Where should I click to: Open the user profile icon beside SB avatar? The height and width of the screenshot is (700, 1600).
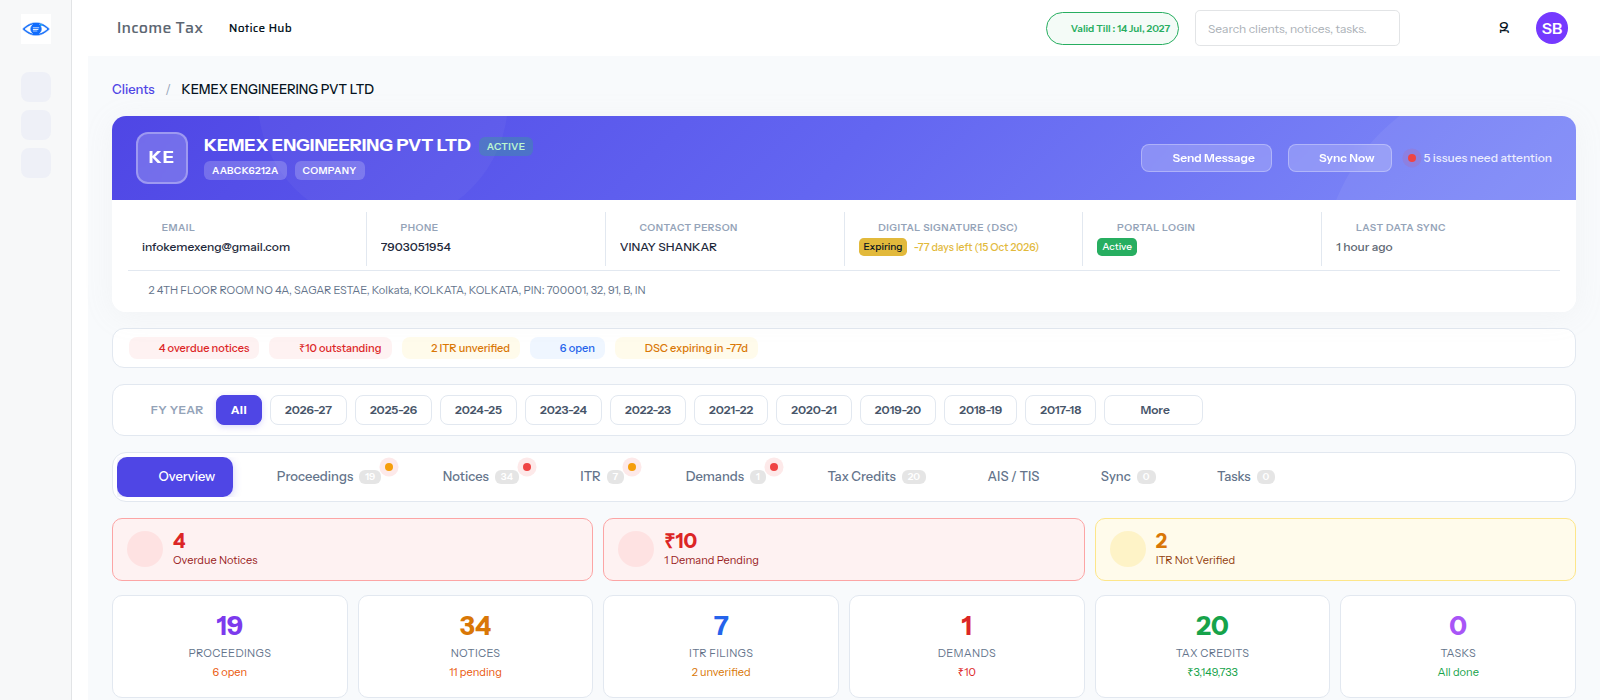(x=1504, y=28)
